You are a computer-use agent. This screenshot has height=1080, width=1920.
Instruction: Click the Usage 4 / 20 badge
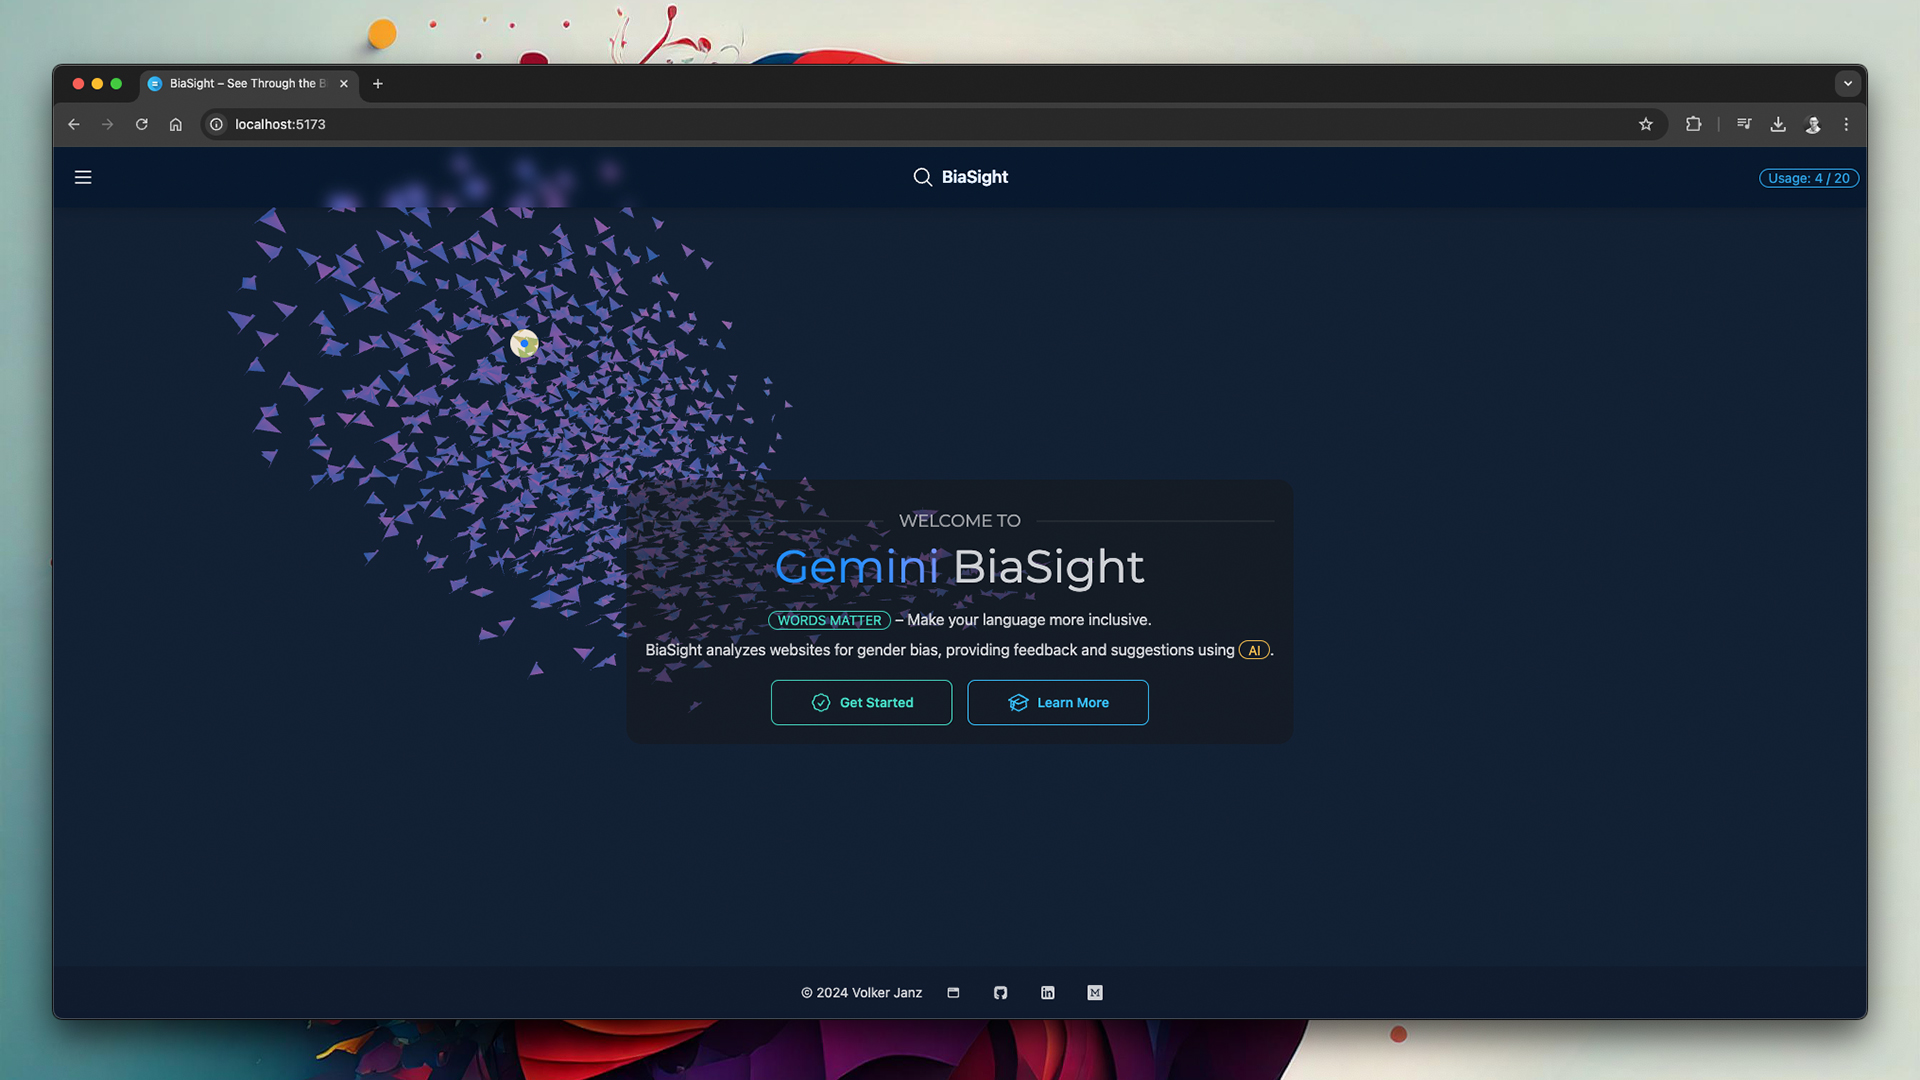click(1808, 178)
